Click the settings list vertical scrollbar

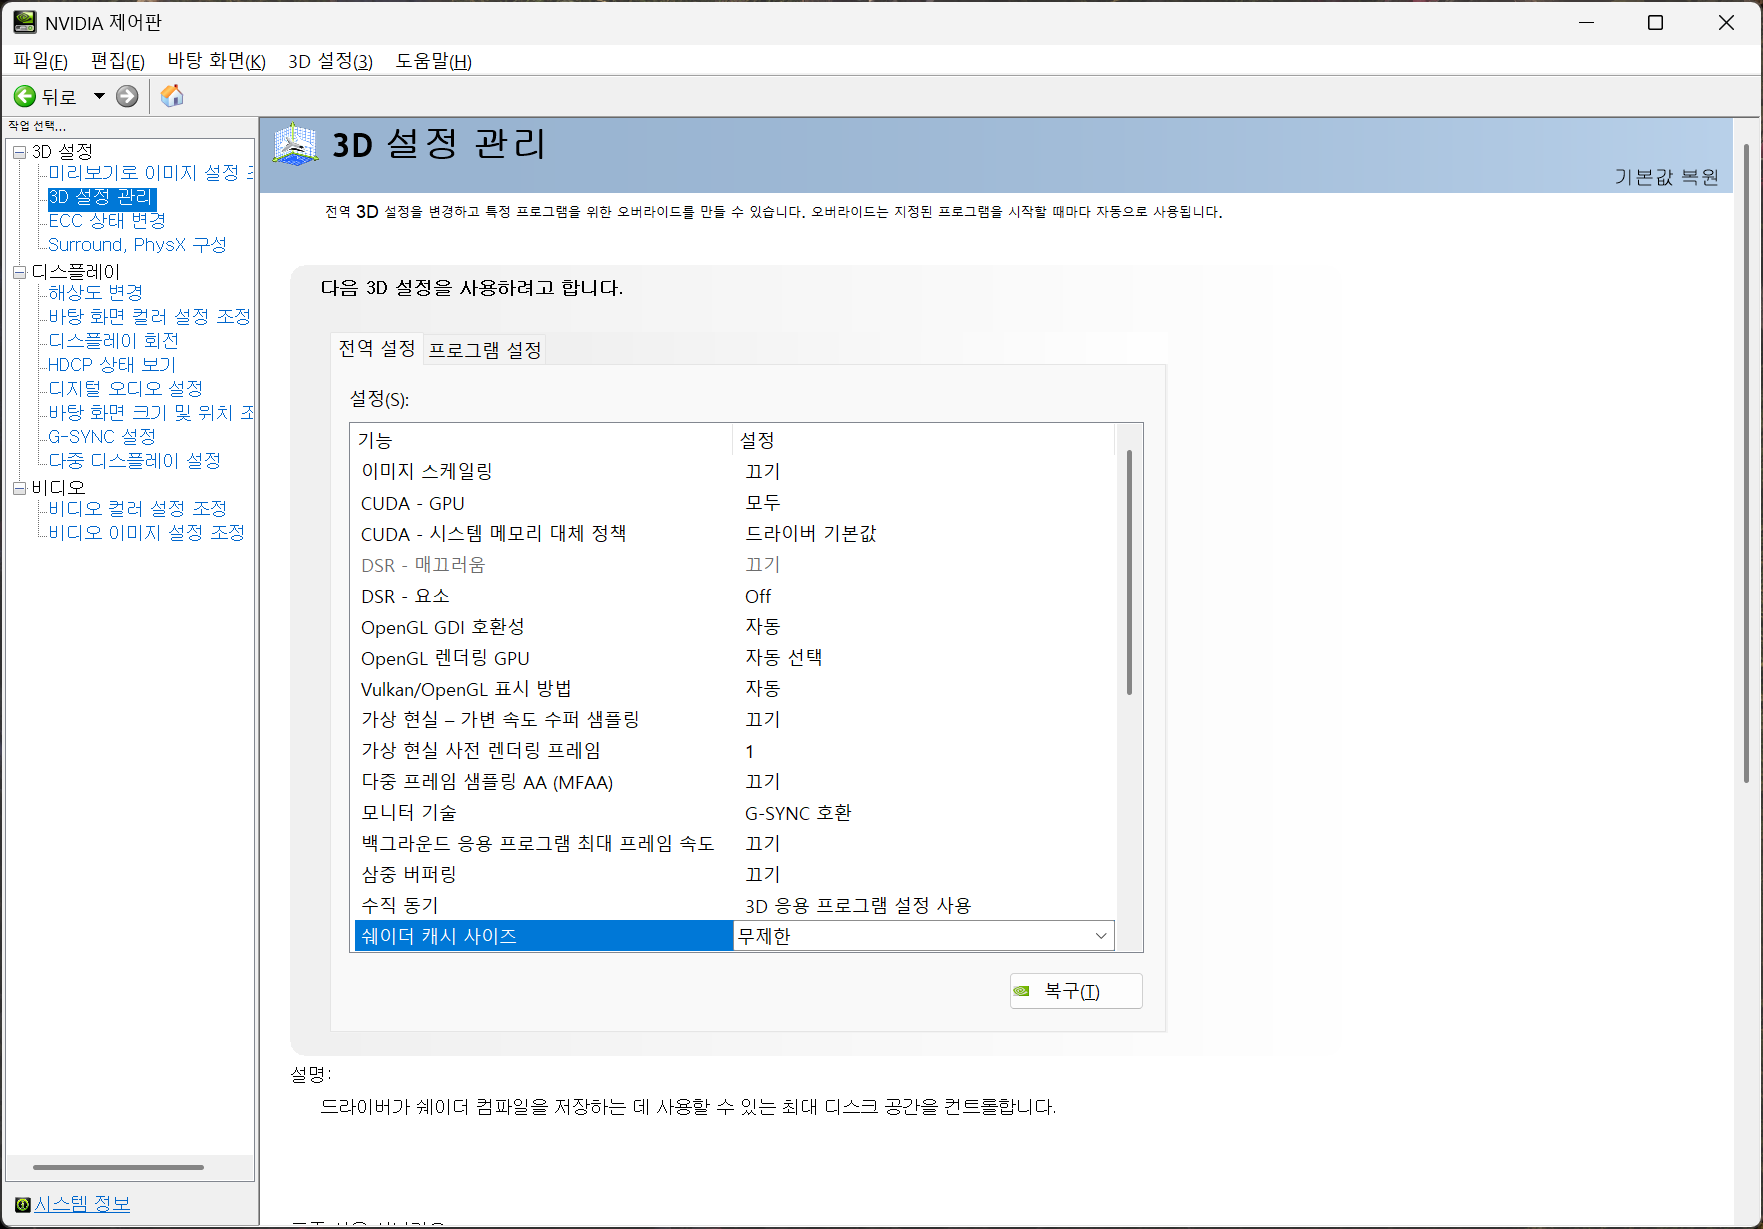1129,572
